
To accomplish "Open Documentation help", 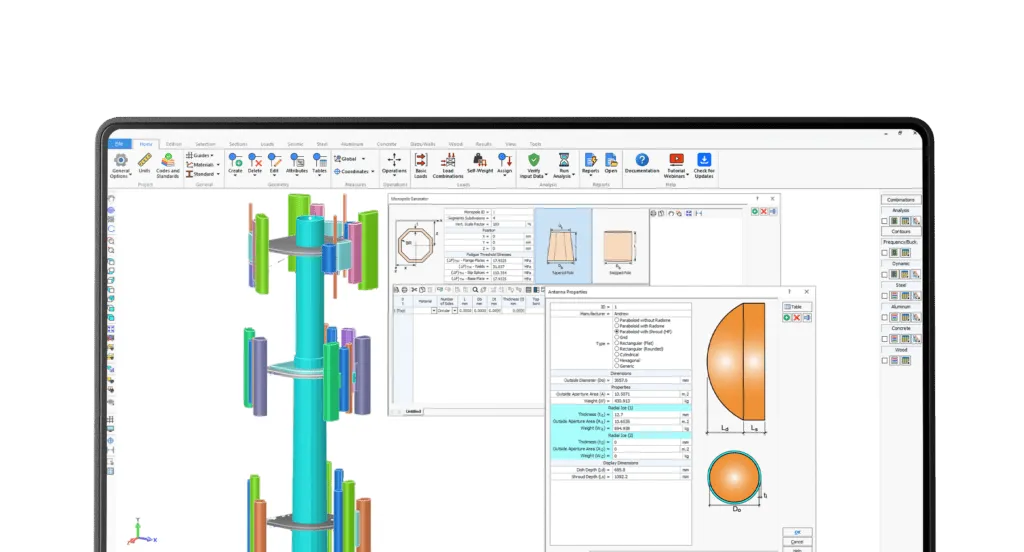I will [x=642, y=163].
